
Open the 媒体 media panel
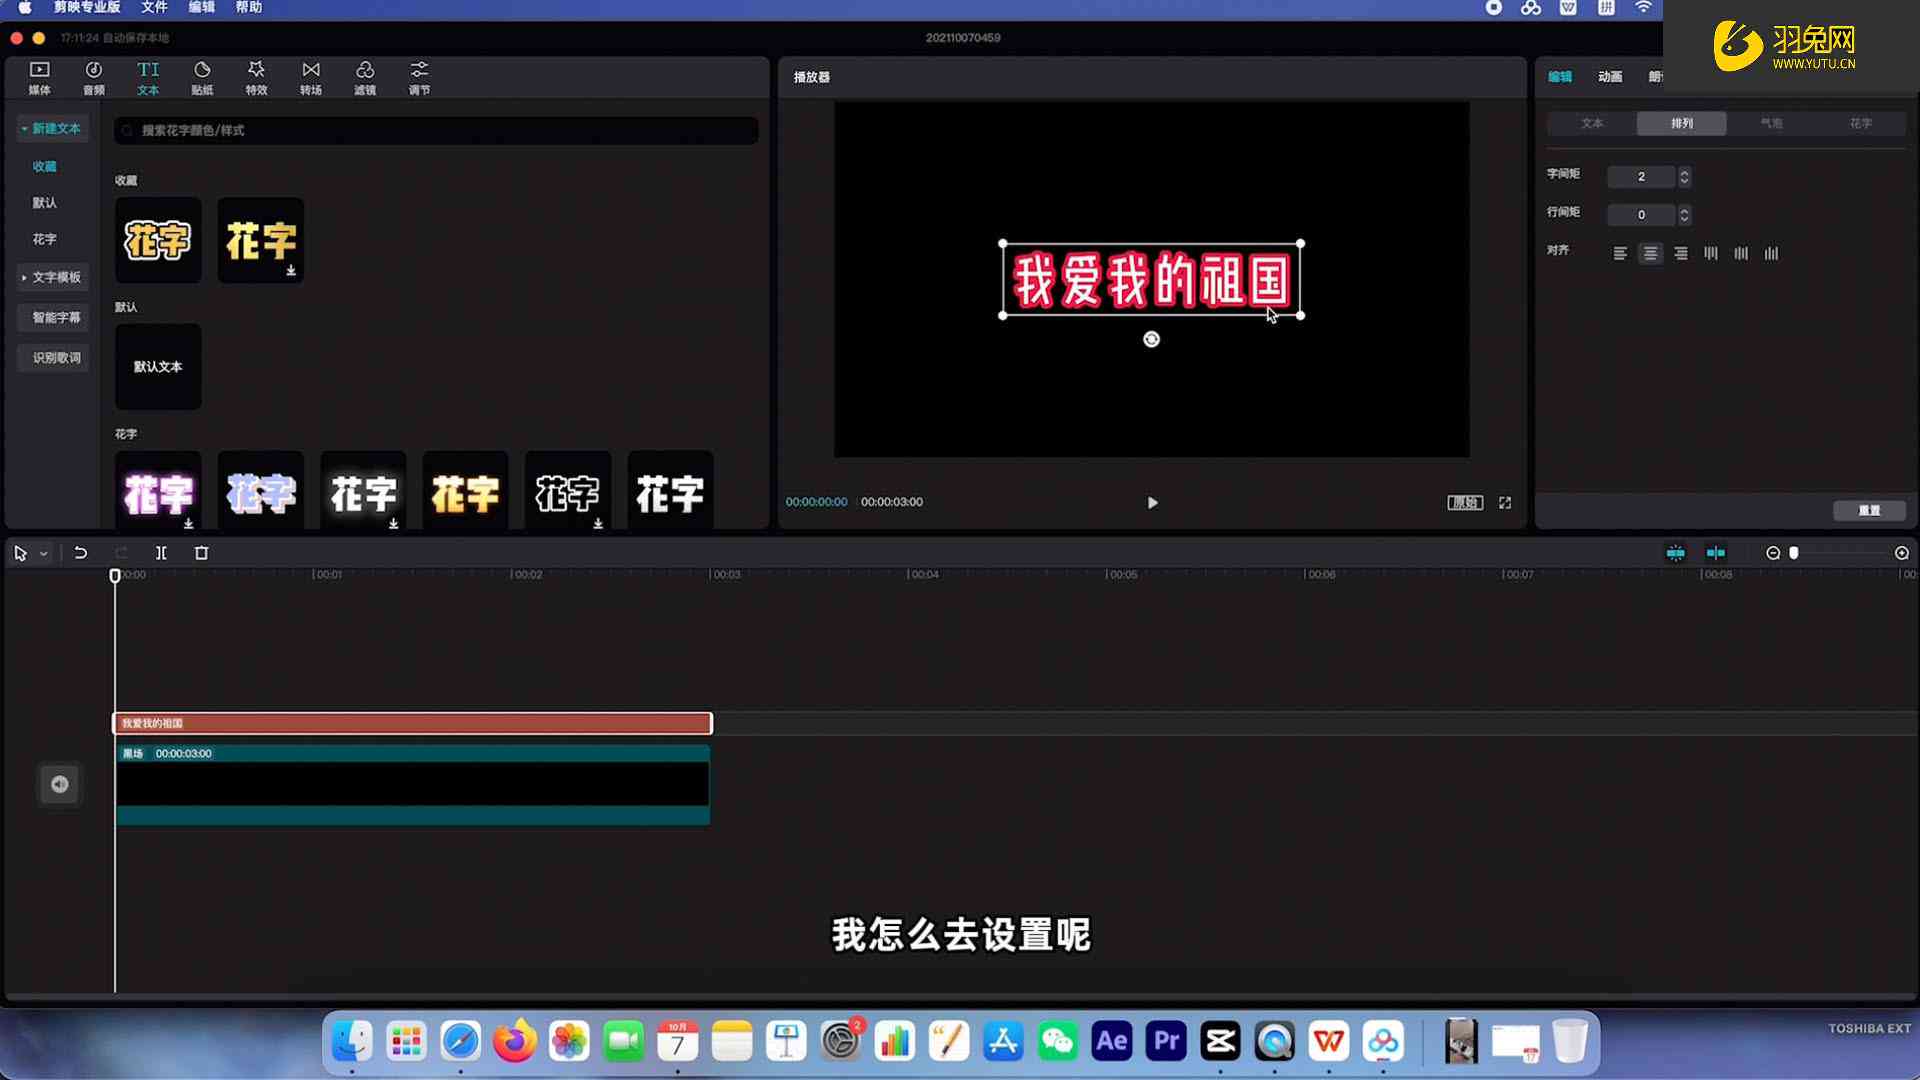tap(39, 78)
